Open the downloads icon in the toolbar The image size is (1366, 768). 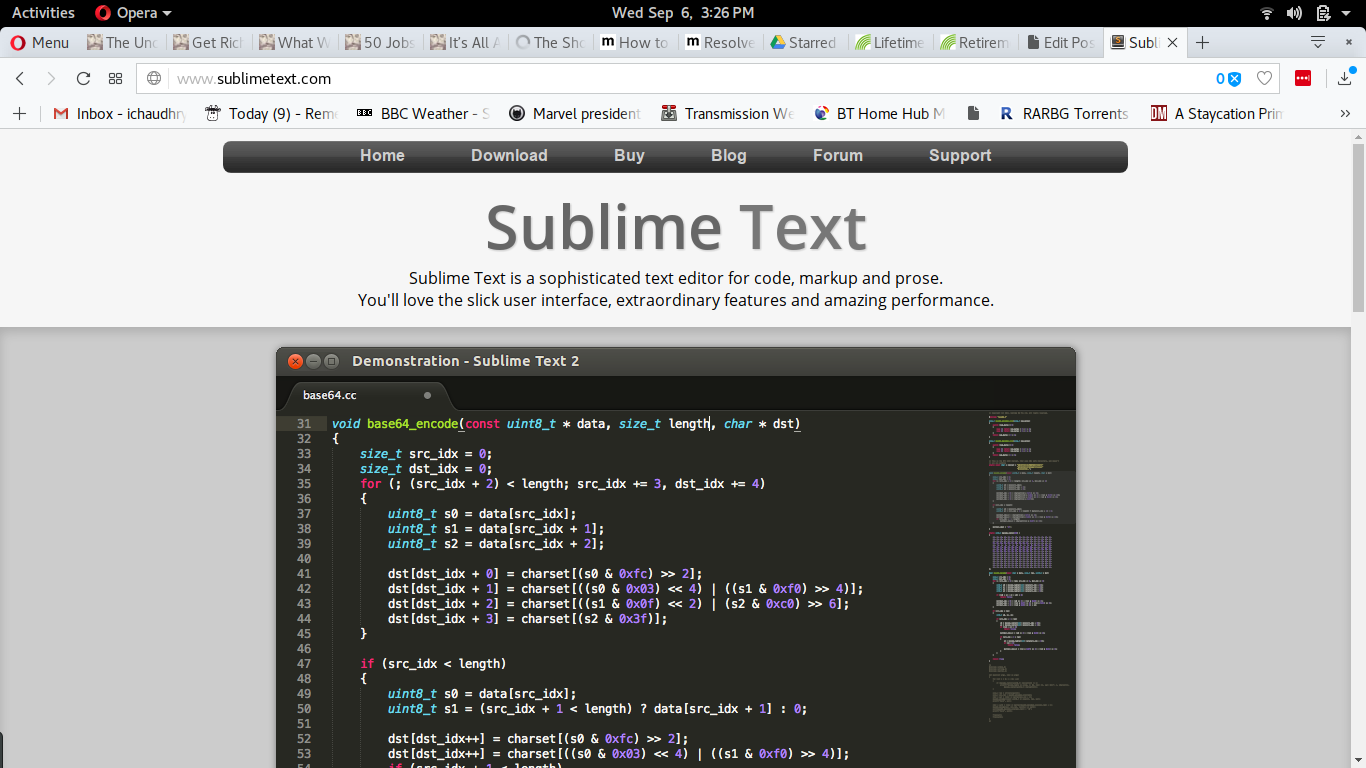click(1345, 78)
